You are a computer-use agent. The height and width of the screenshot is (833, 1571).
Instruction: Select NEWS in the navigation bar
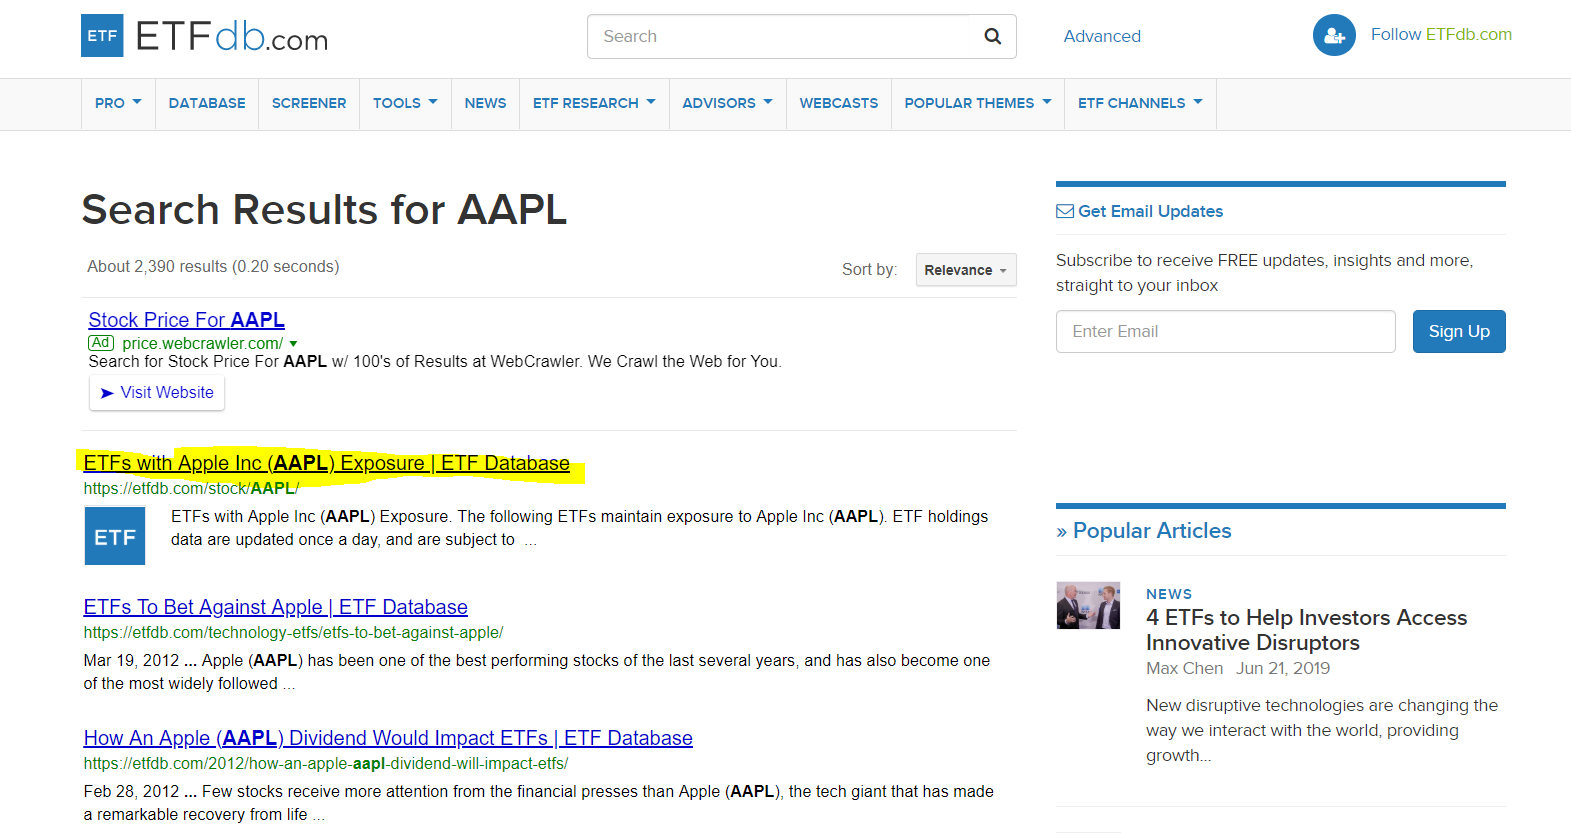click(x=485, y=103)
